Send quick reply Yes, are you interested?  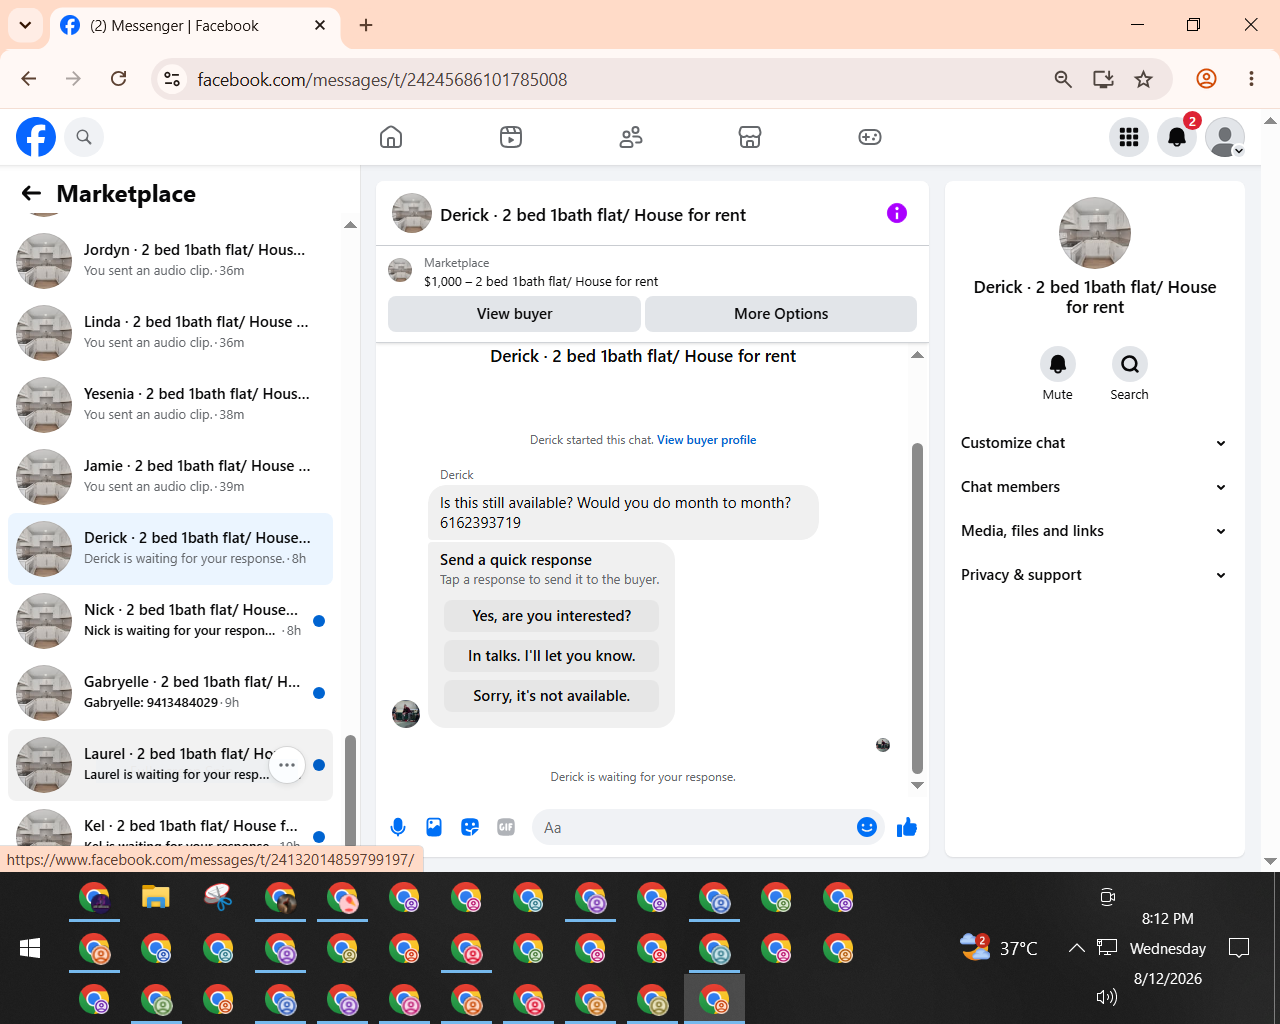552,616
